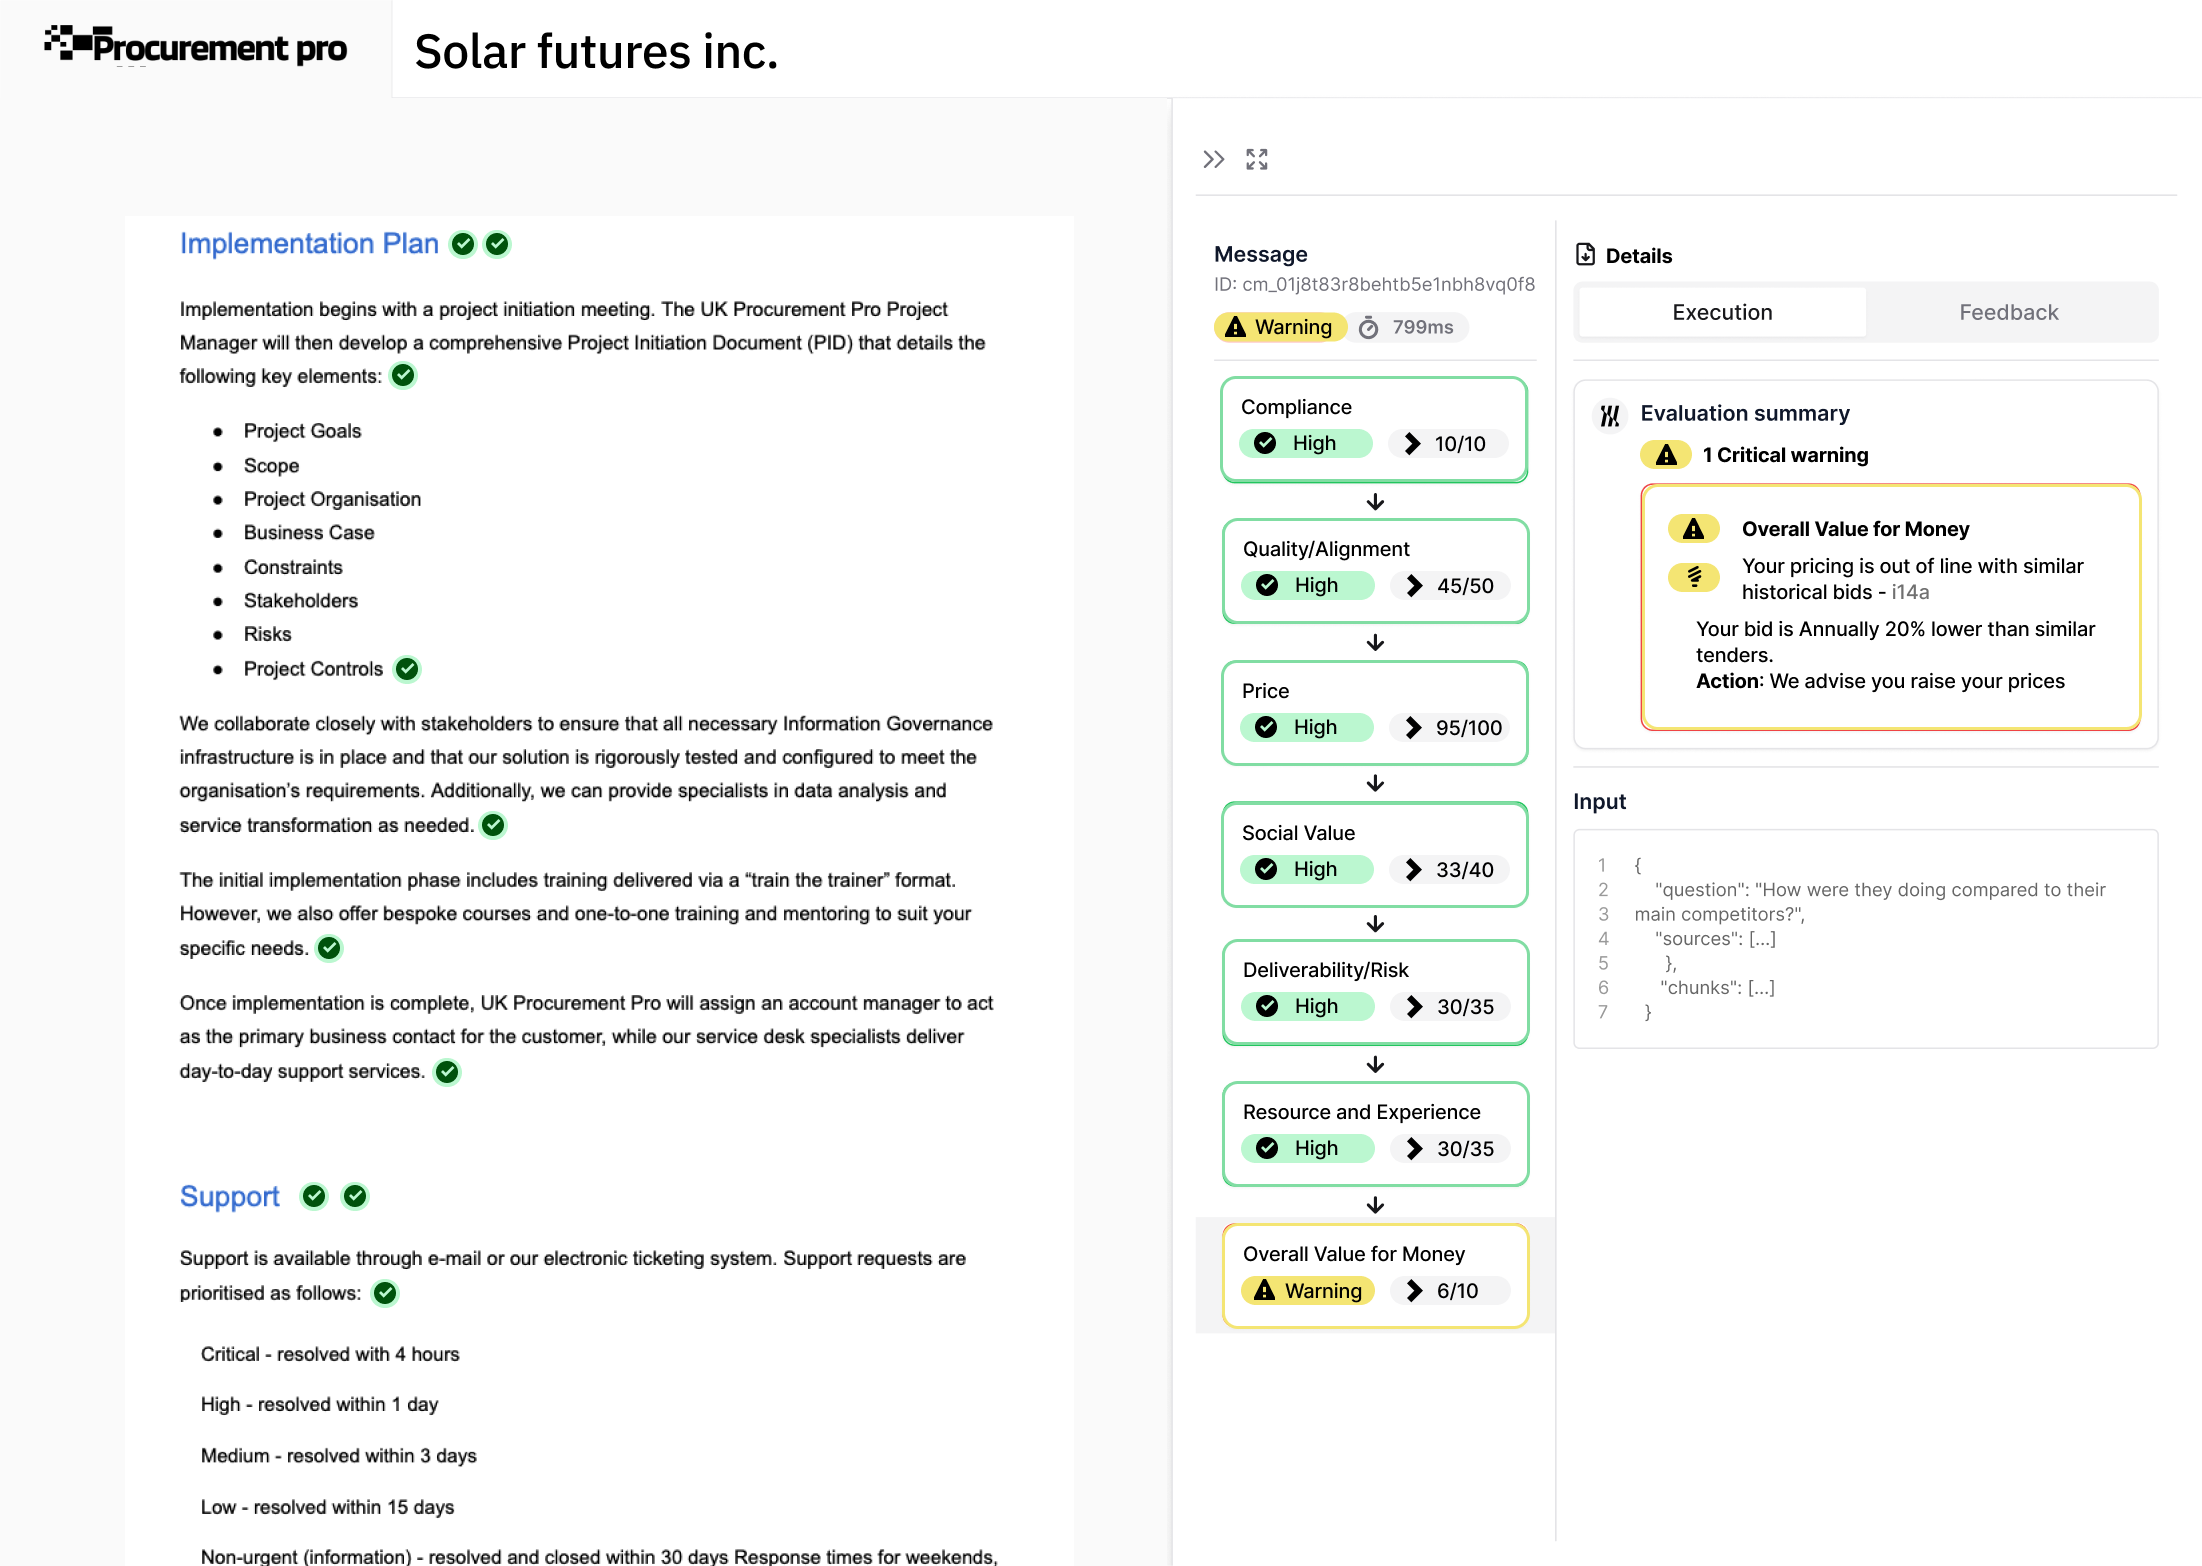Click the lightbulb icon in the pricing warning
Viewport: 2202px width, 1566px height.
[x=1693, y=578]
